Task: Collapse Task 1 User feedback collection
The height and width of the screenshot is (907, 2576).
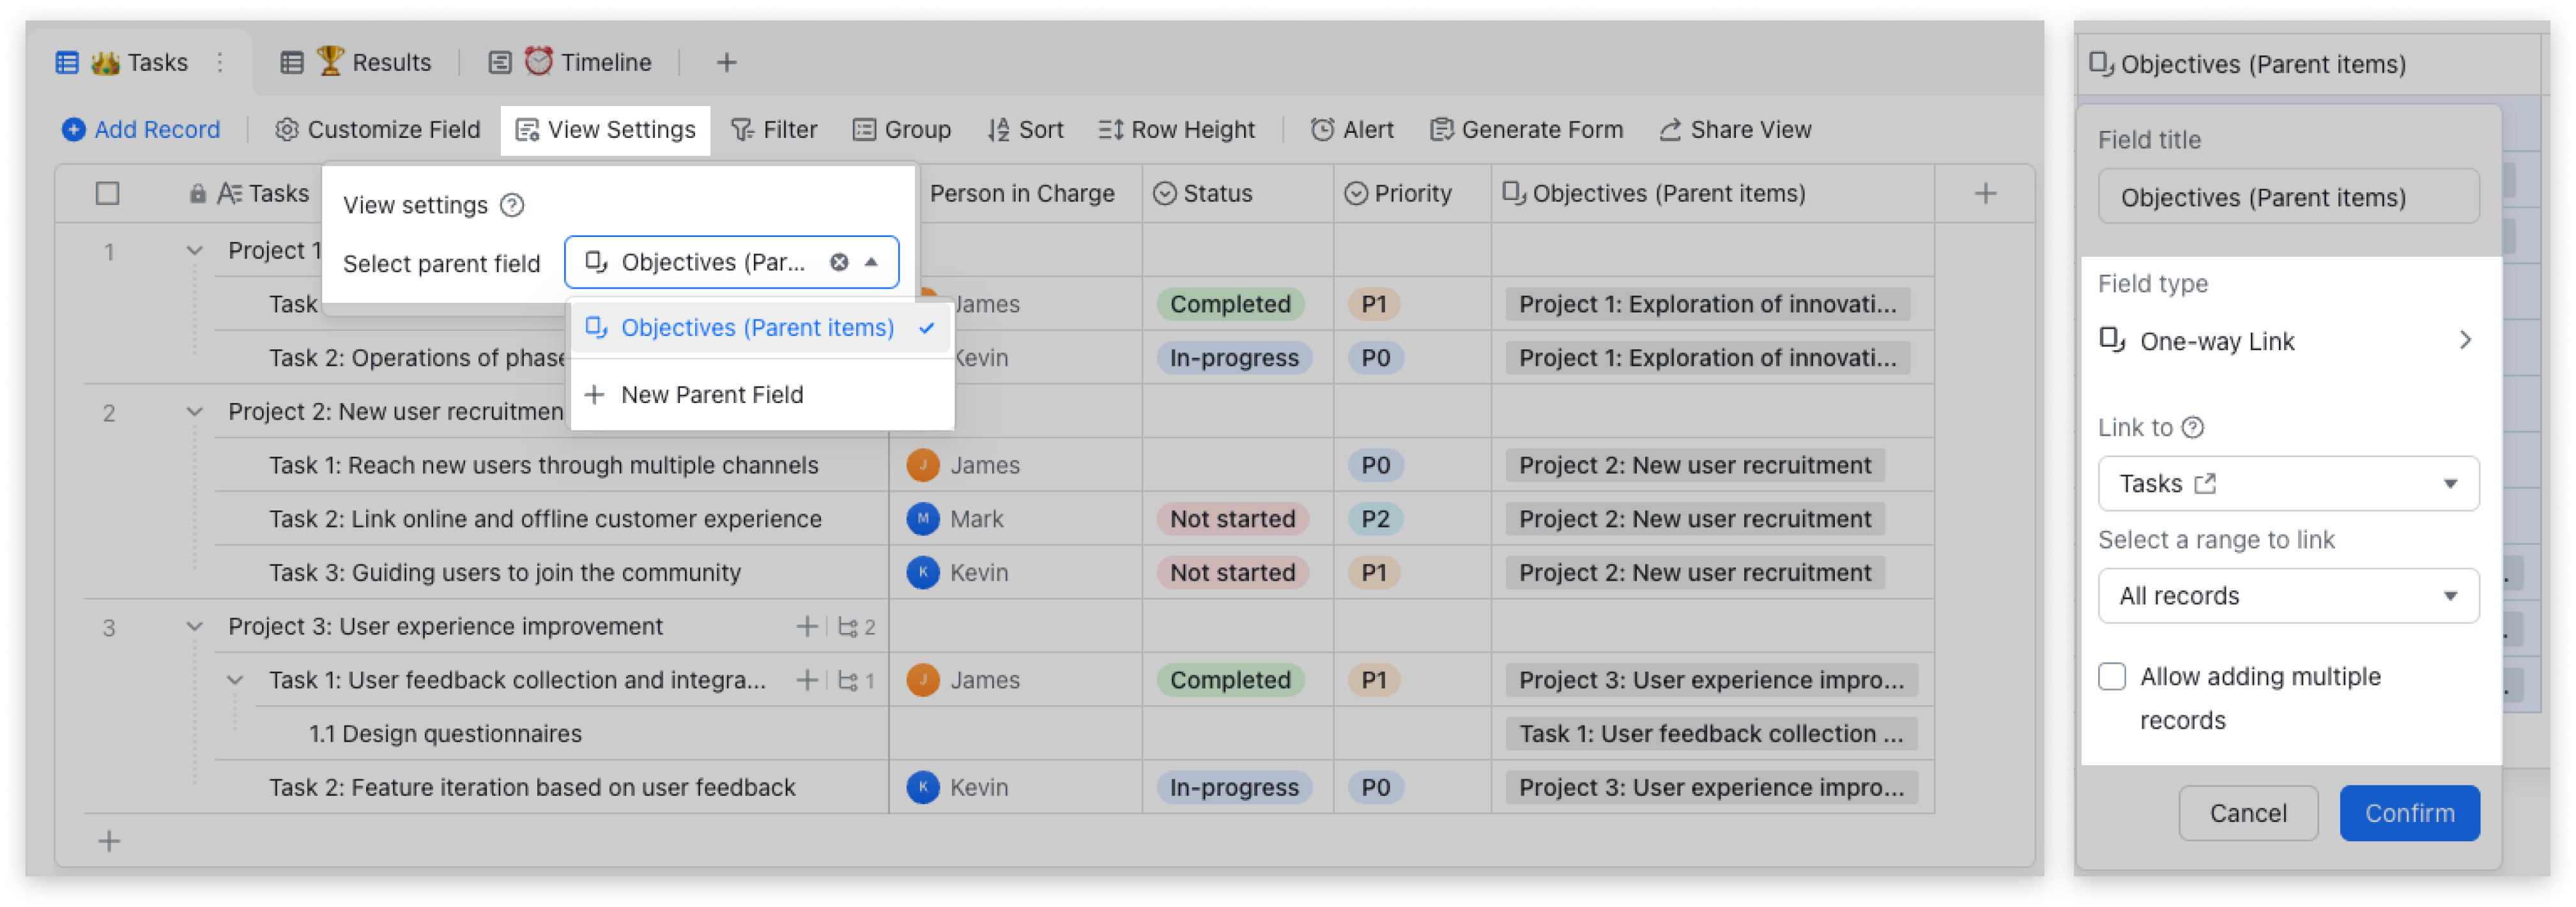Action: [235, 681]
